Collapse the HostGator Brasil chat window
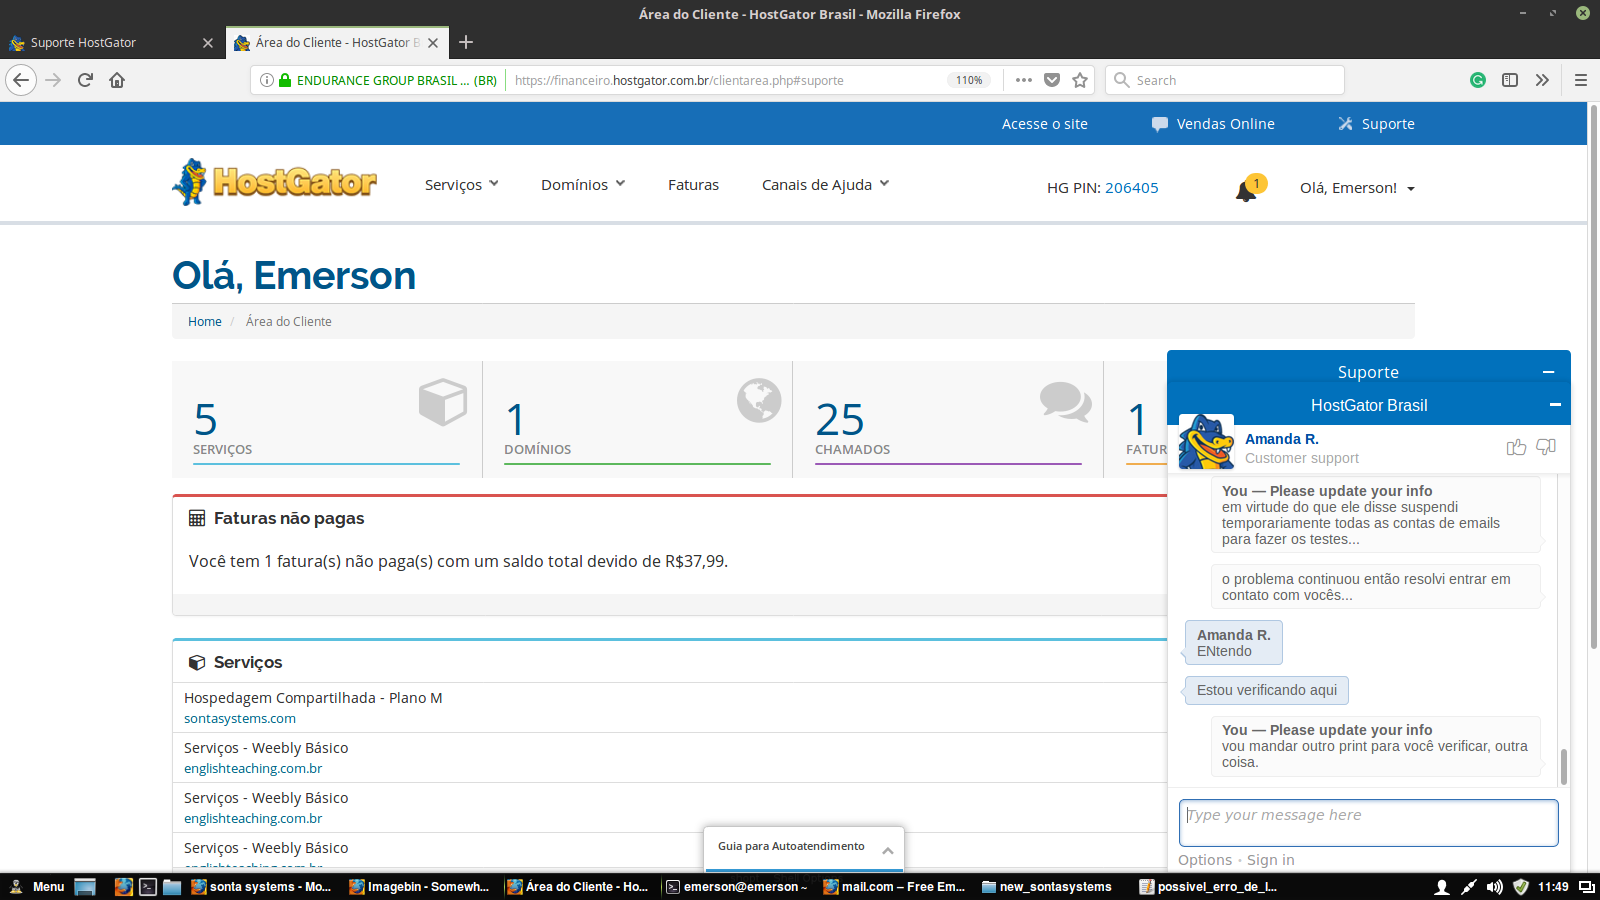The image size is (1600, 900). click(1555, 405)
